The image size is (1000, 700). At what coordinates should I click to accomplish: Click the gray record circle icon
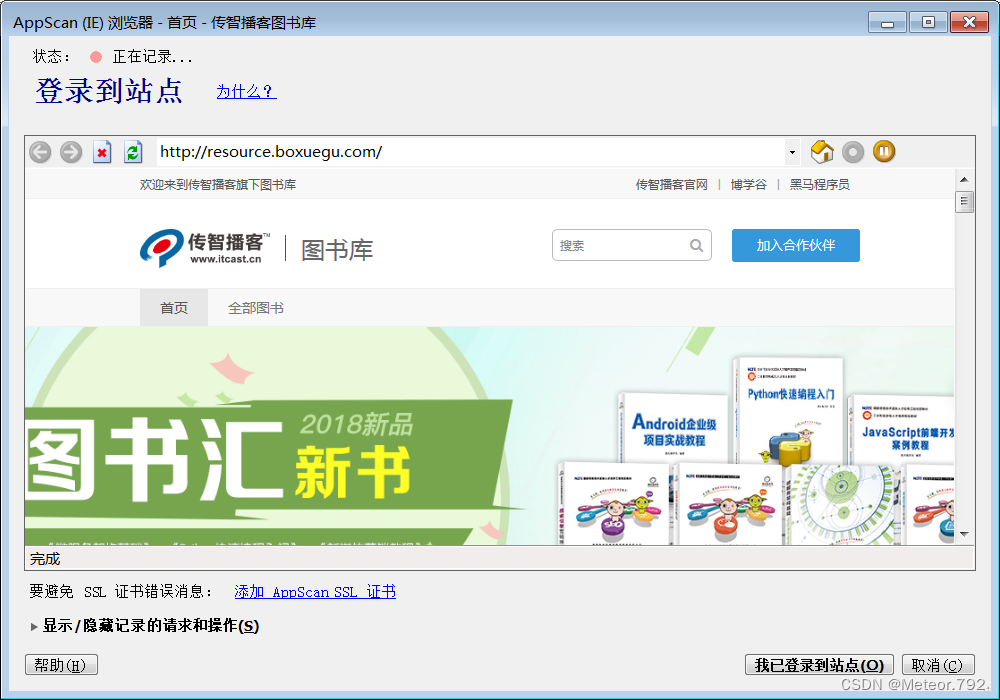point(853,152)
